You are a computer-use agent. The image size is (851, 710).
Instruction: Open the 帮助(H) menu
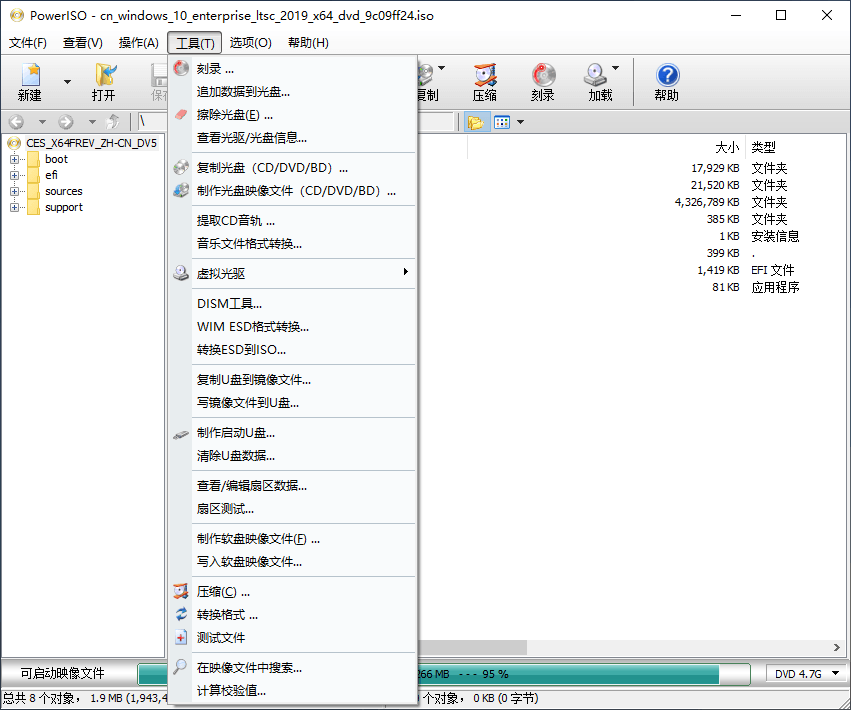pyautogui.click(x=308, y=43)
